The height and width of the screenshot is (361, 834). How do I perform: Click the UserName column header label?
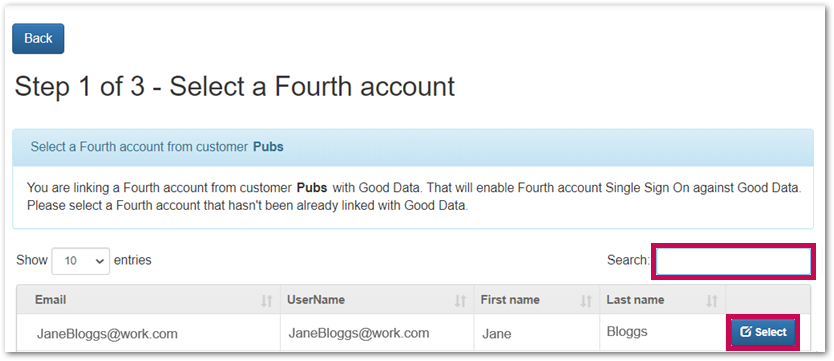tap(316, 300)
